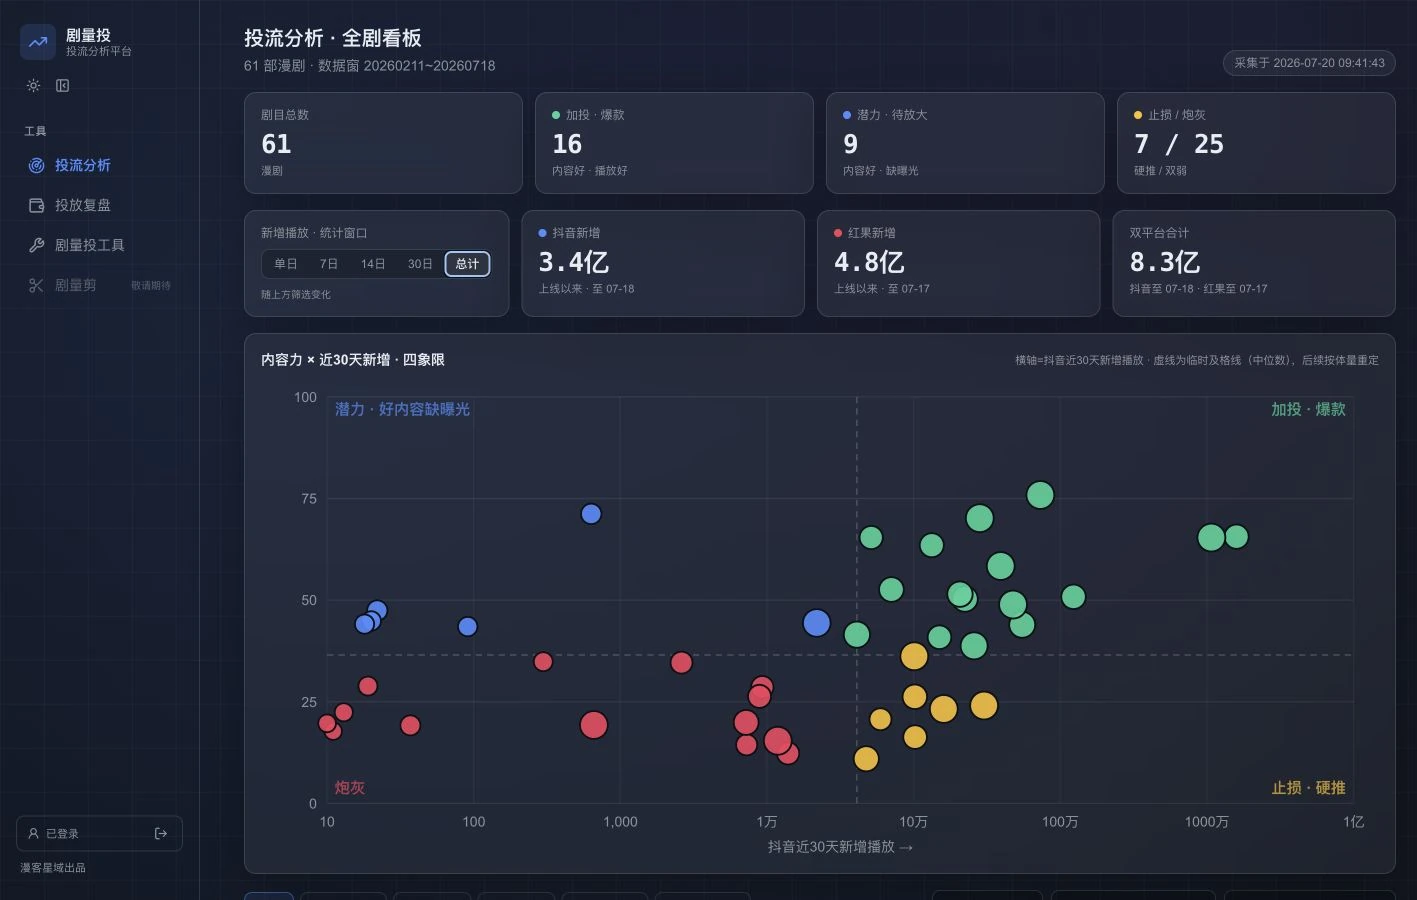Click the logout arrow icon
The height and width of the screenshot is (900, 1417).
coord(161,833)
